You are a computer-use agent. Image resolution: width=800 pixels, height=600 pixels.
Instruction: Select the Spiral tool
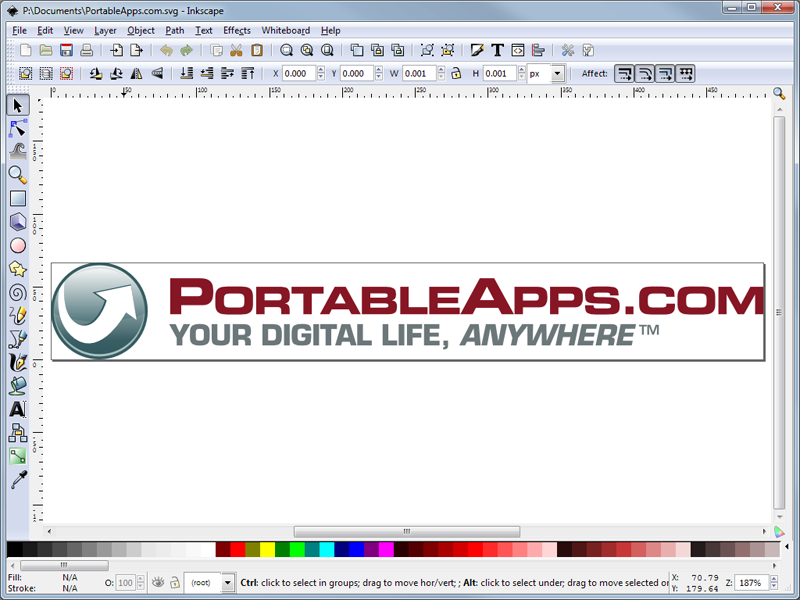17,292
